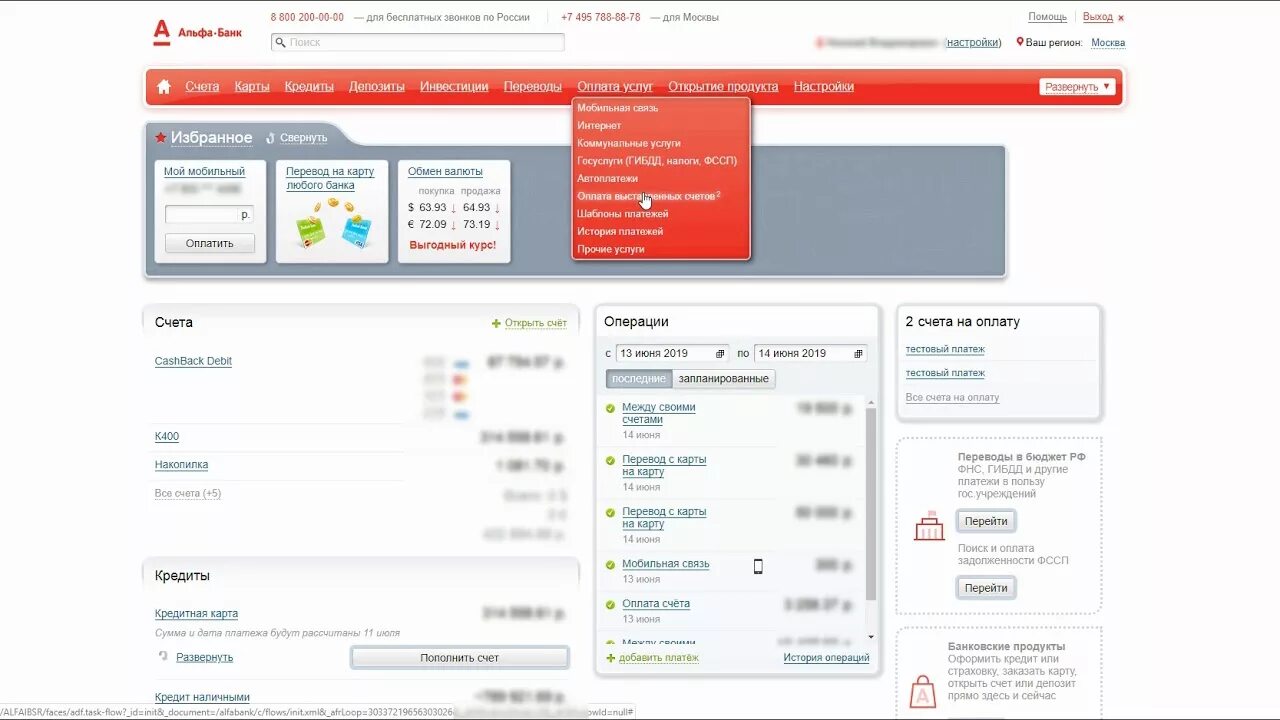This screenshot has width=1280, height=720.
Task: Click the green status check for Мобильная связь
Action: tap(610, 564)
